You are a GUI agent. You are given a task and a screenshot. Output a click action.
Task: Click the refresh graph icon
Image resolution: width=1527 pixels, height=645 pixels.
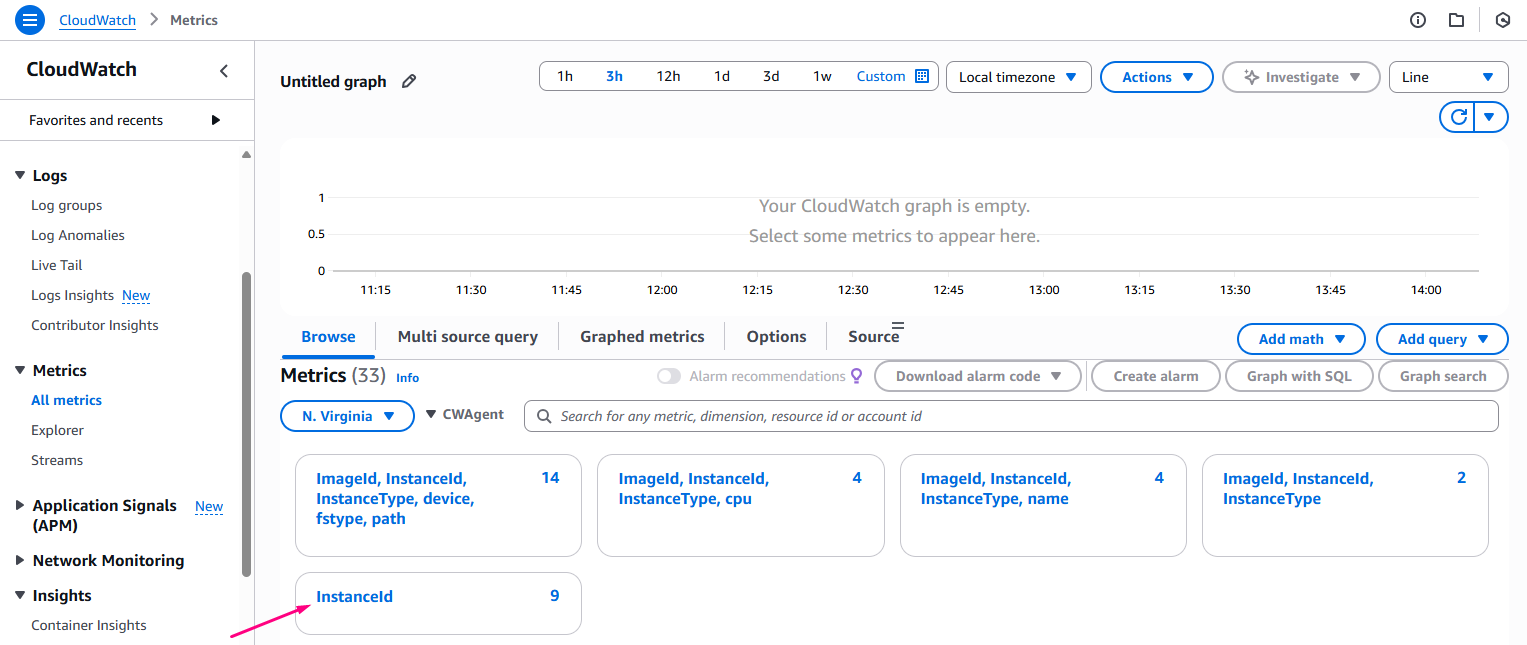[1459, 117]
